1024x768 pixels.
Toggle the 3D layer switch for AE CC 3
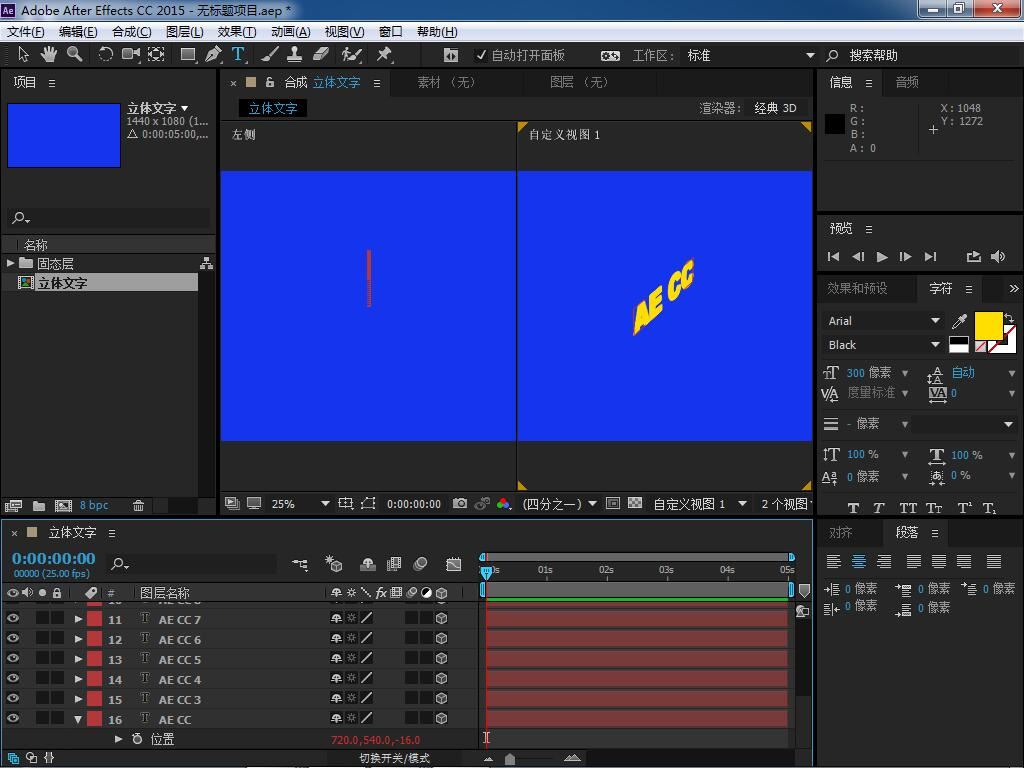[x=441, y=699]
